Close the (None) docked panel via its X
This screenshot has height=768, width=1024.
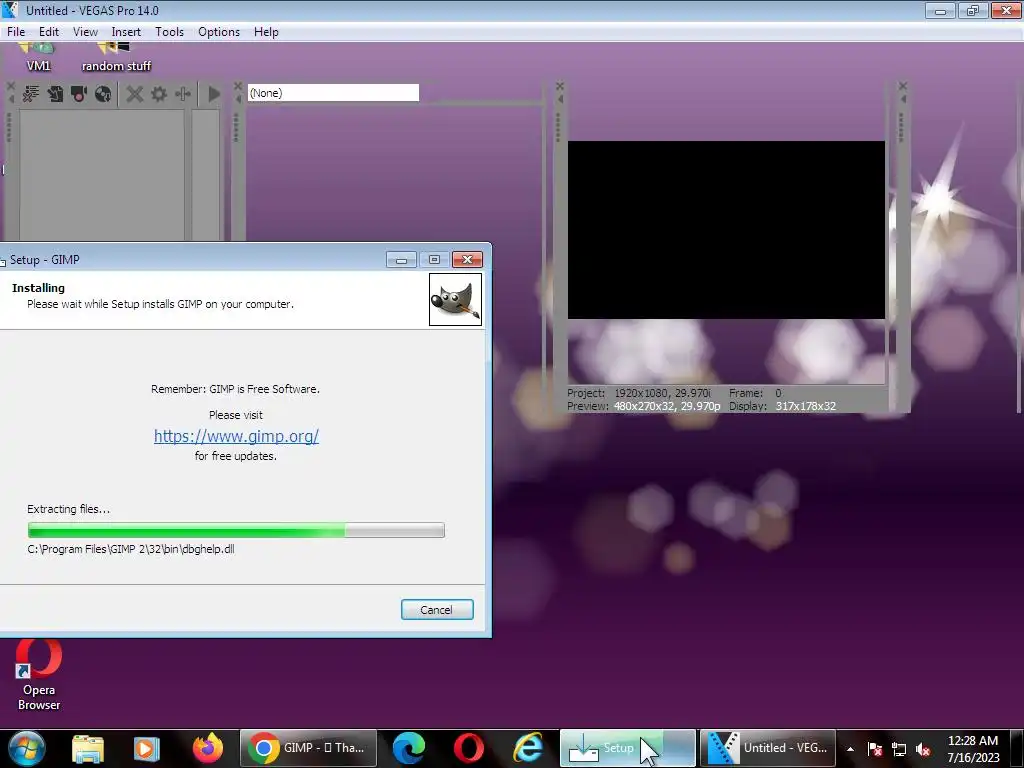pyautogui.click(x=238, y=86)
